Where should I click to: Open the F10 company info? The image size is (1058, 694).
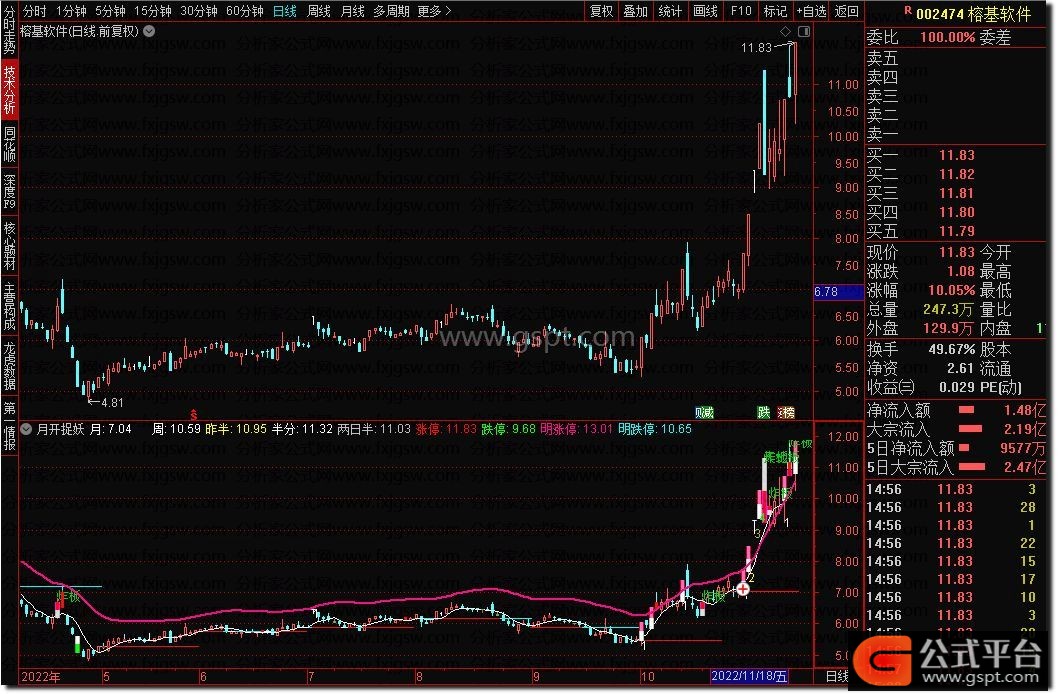pyautogui.click(x=741, y=11)
